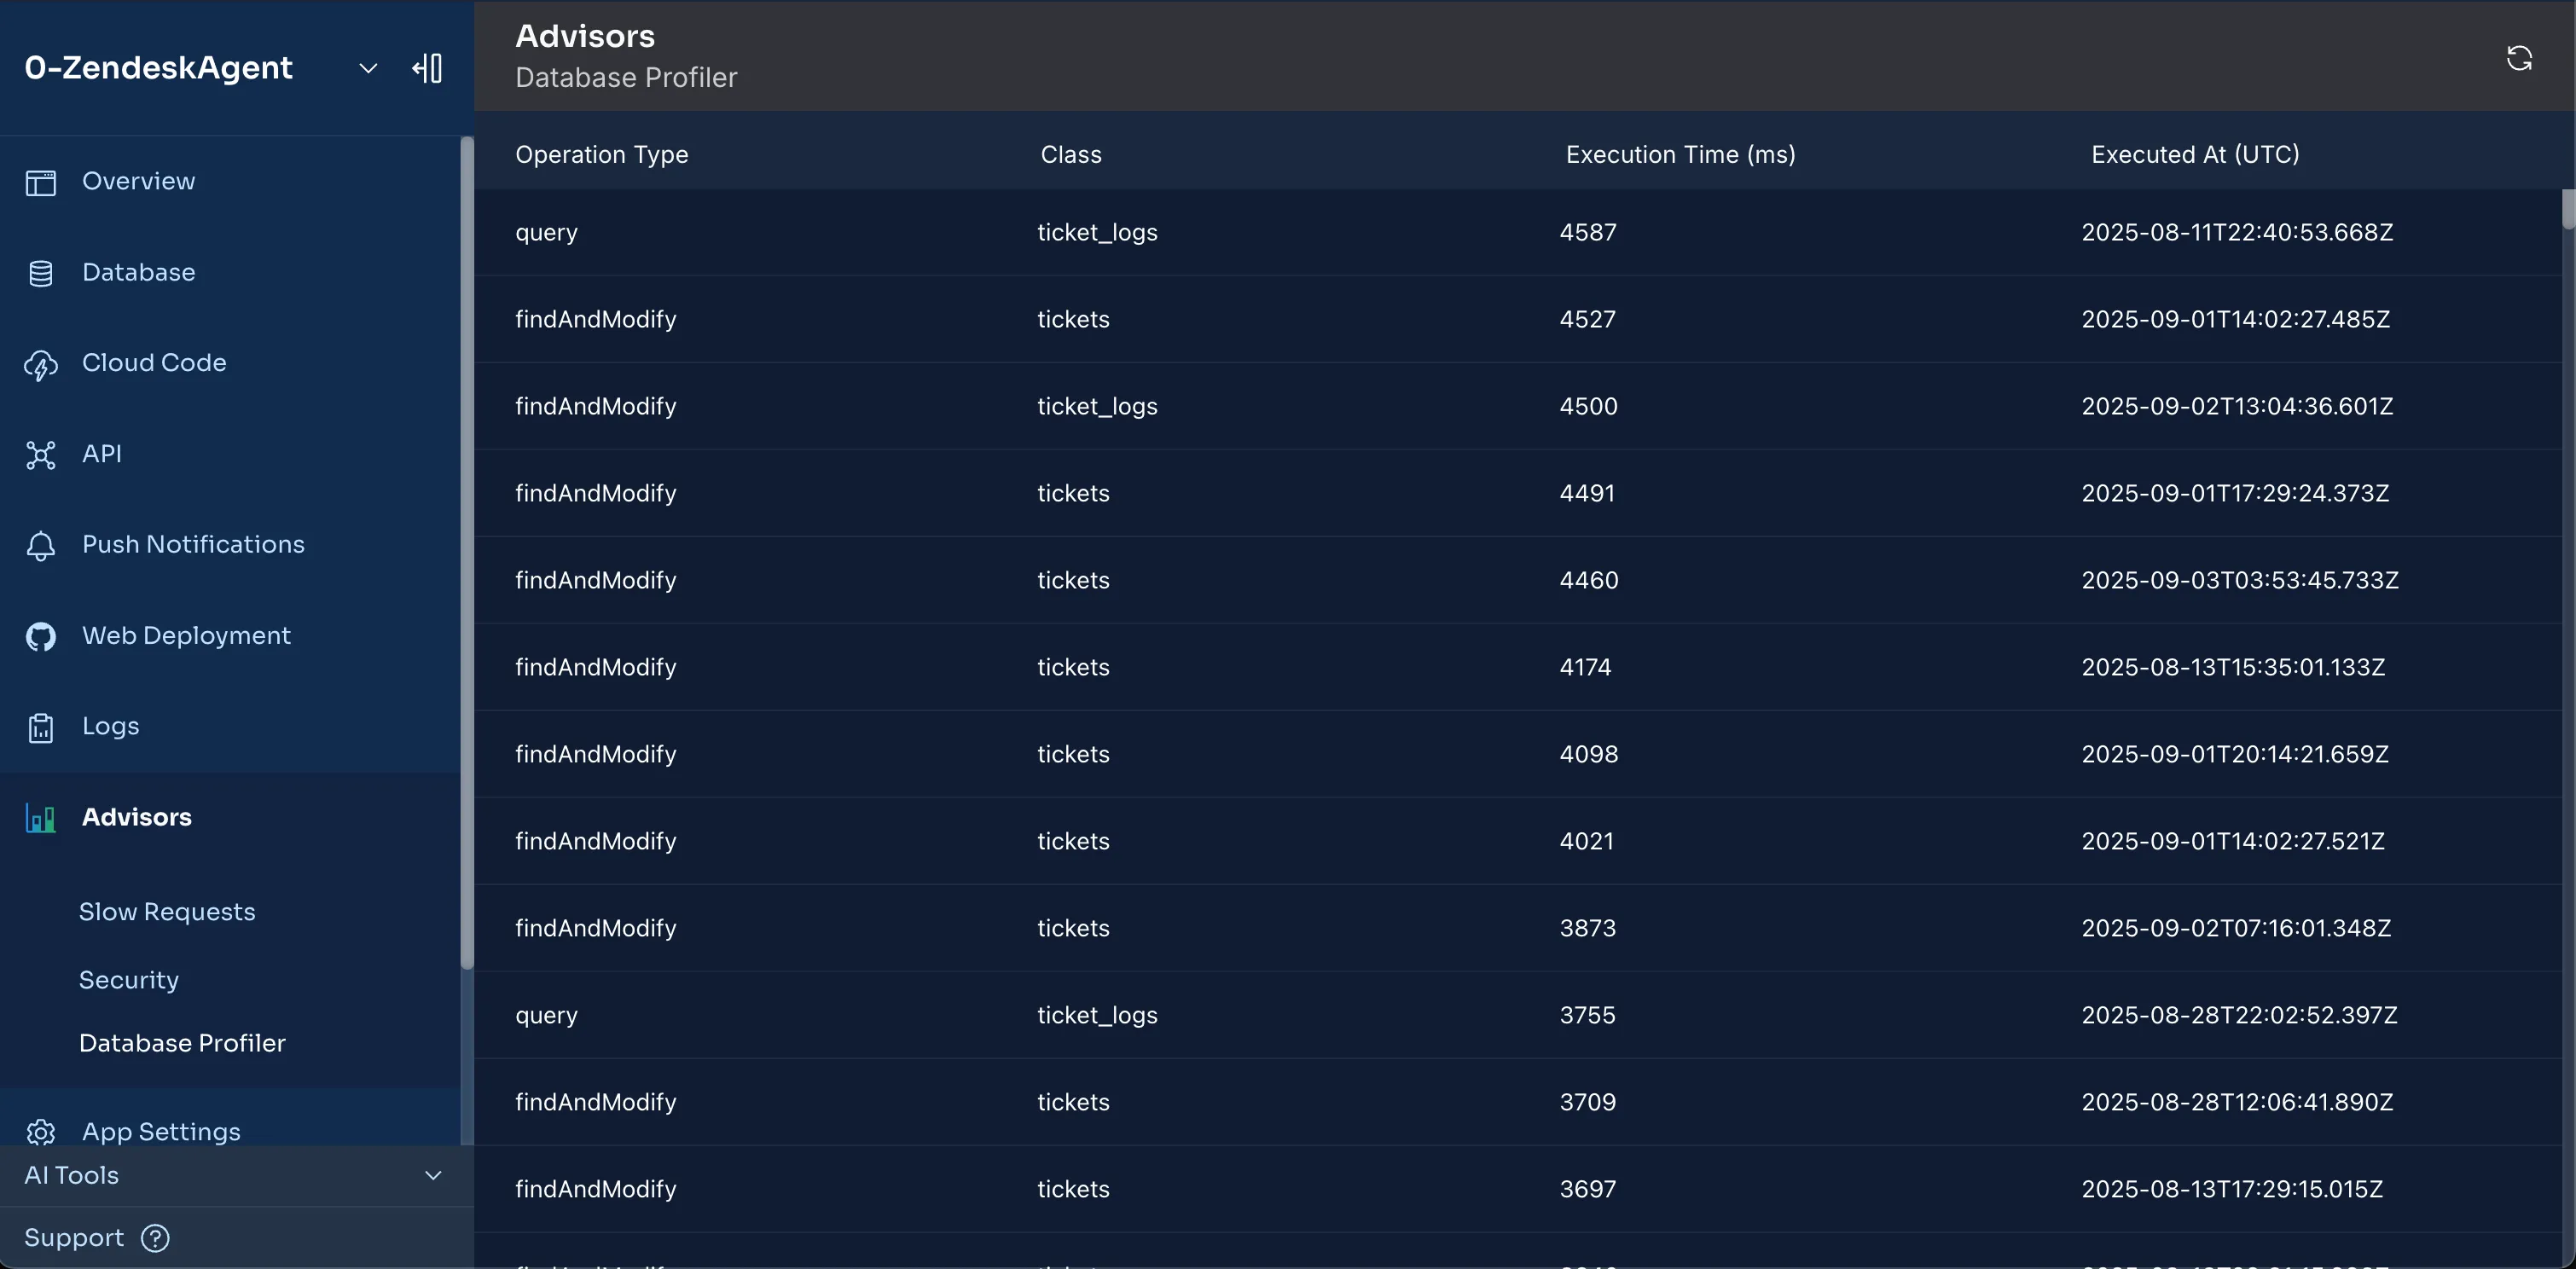The width and height of the screenshot is (2576, 1269).
Task: Go to the Cloud Code section
Action: pyautogui.click(x=154, y=363)
